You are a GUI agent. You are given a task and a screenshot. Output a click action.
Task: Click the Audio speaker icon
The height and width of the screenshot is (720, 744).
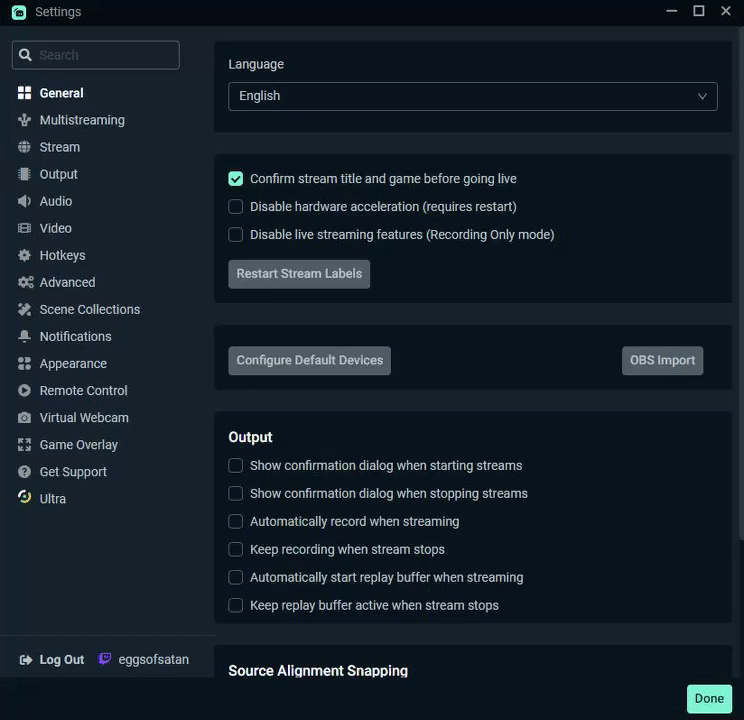(x=24, y=201)
